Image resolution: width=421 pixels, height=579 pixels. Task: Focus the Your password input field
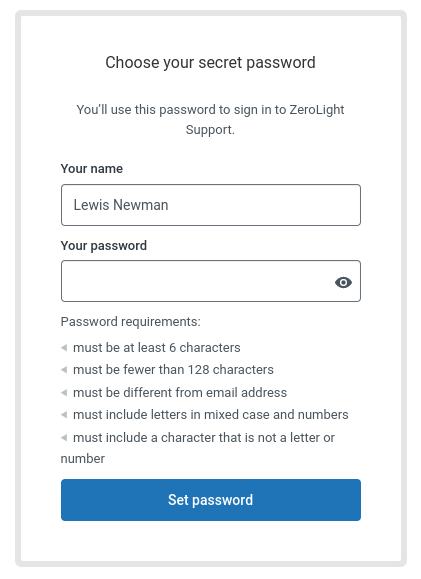[x=211, y=281]
